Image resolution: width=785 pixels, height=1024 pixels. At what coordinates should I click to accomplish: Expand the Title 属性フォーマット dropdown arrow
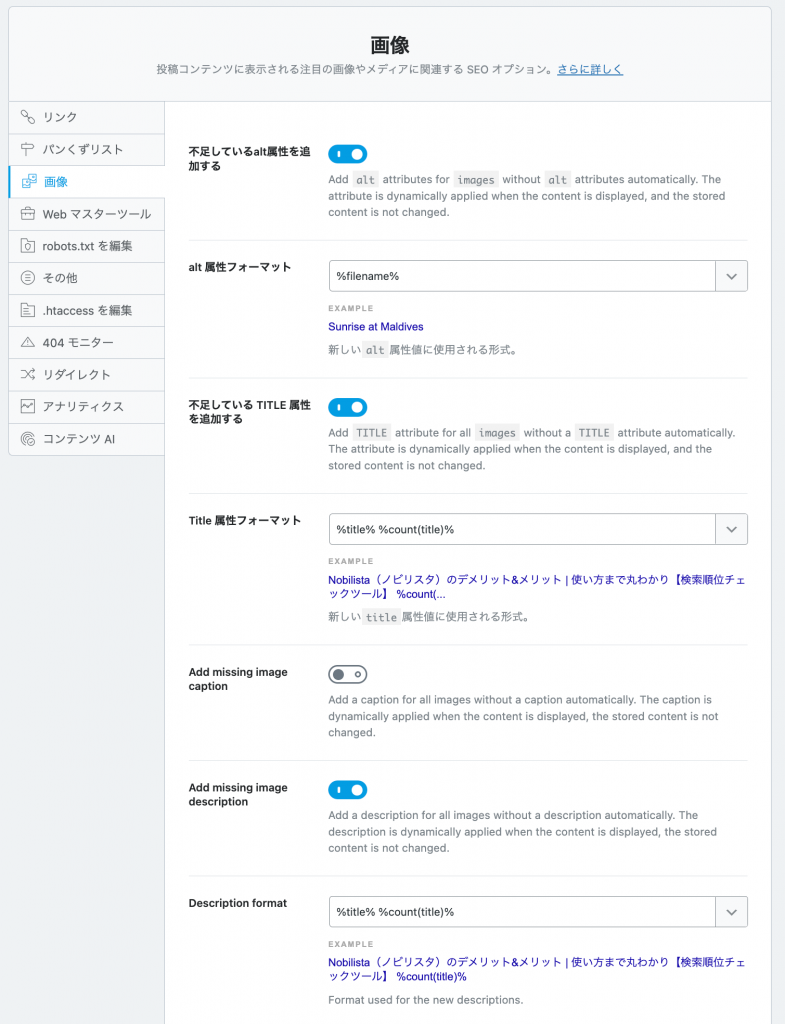tap(731, 530)
